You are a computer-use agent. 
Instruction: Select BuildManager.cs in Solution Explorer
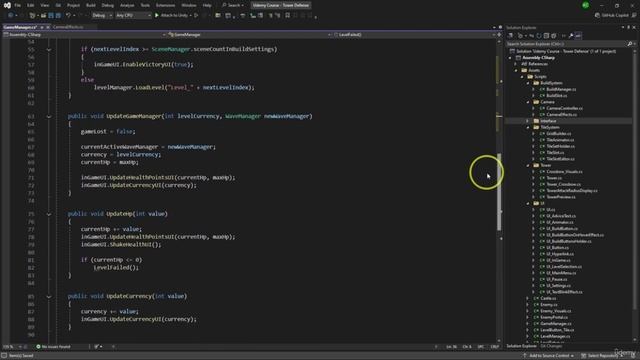[561, 89]
